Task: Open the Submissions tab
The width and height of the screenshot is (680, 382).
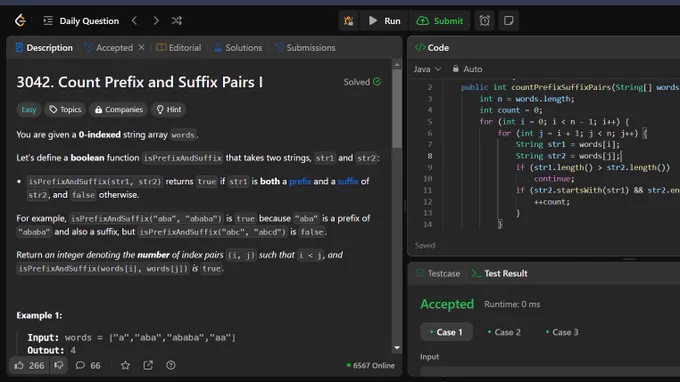Action: (305, 48)
